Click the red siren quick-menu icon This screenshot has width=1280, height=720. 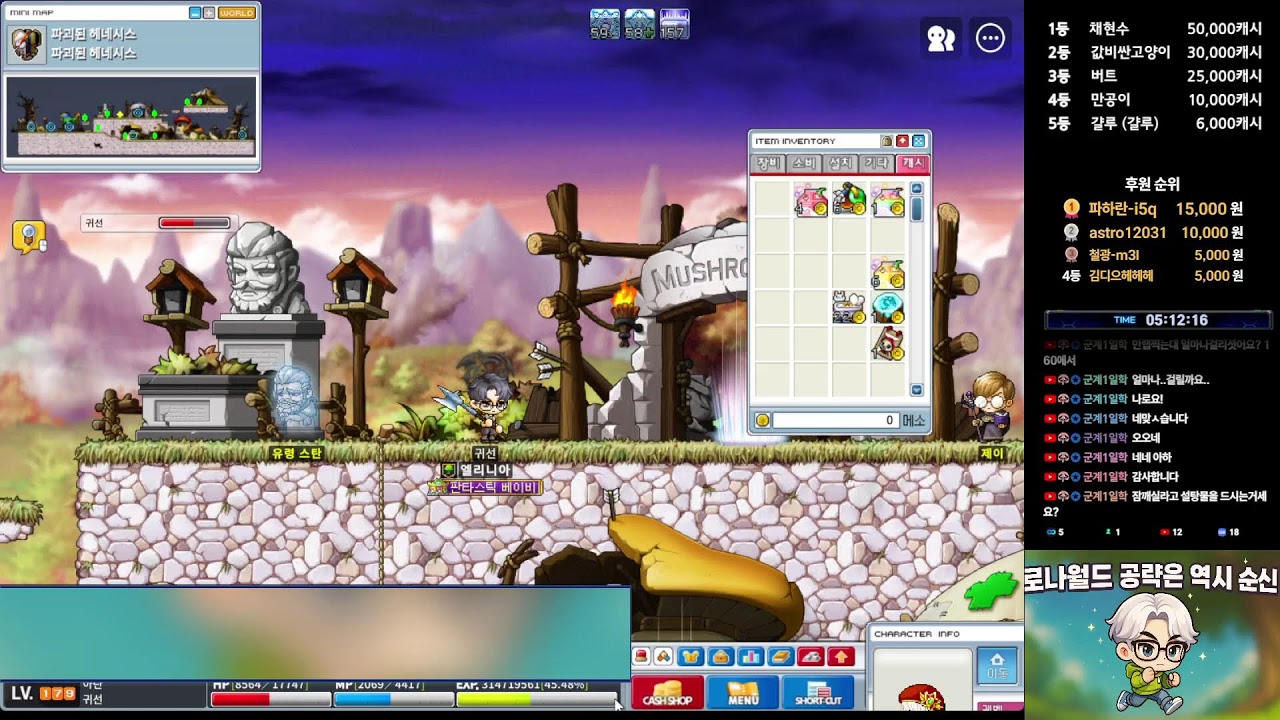point(641,656)
